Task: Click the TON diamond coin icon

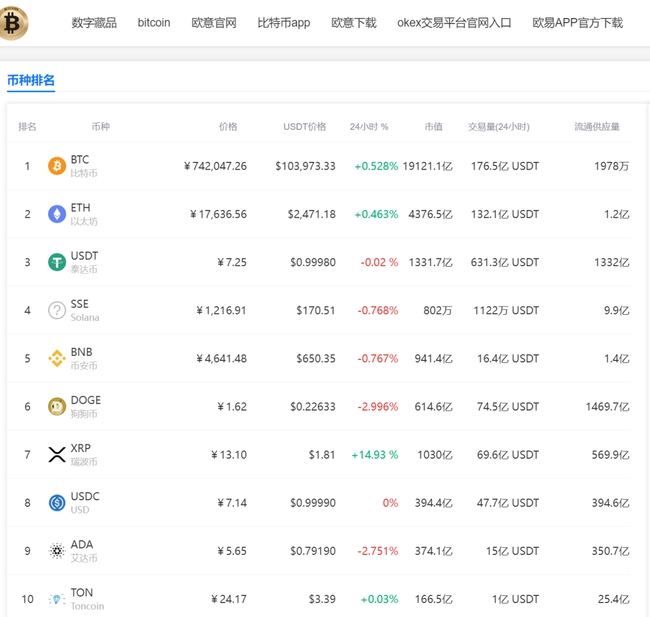Action: (x=57, y=599)
